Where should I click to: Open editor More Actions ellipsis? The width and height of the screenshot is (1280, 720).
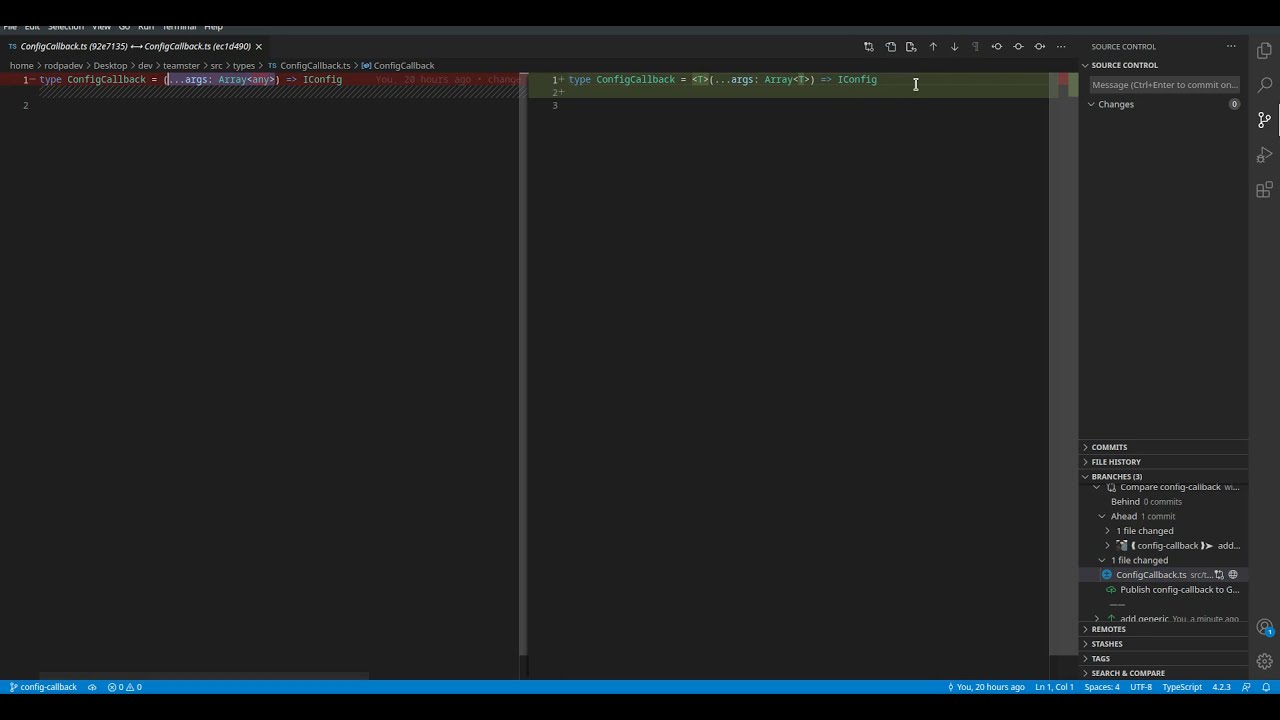tap(1061, 47)
